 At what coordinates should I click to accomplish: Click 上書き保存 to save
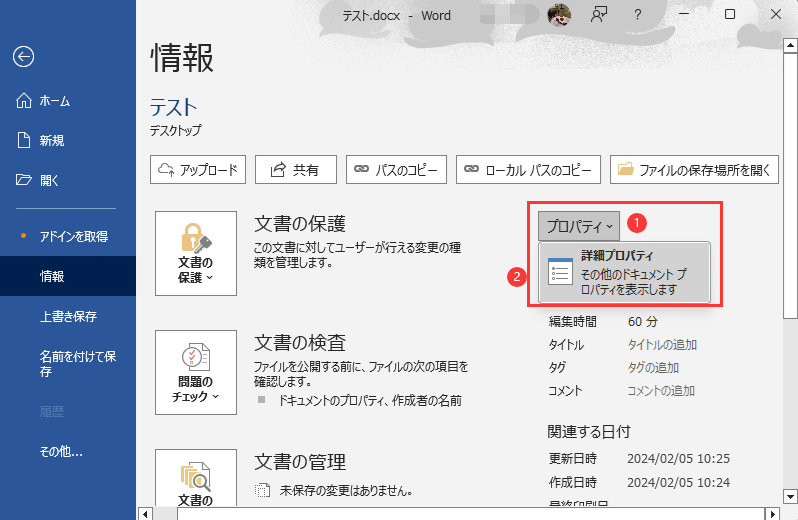(x=68, y=316)
